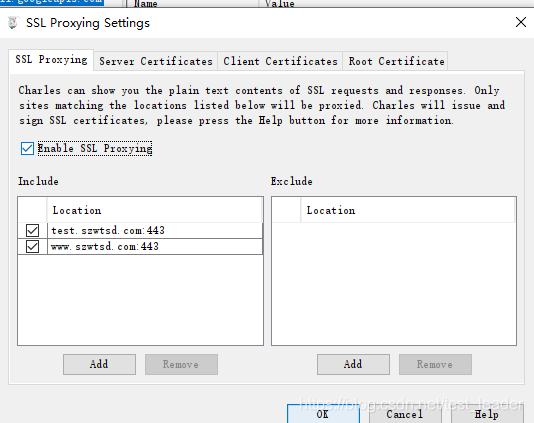Click Remove under the Exclude list

(435, 364)
